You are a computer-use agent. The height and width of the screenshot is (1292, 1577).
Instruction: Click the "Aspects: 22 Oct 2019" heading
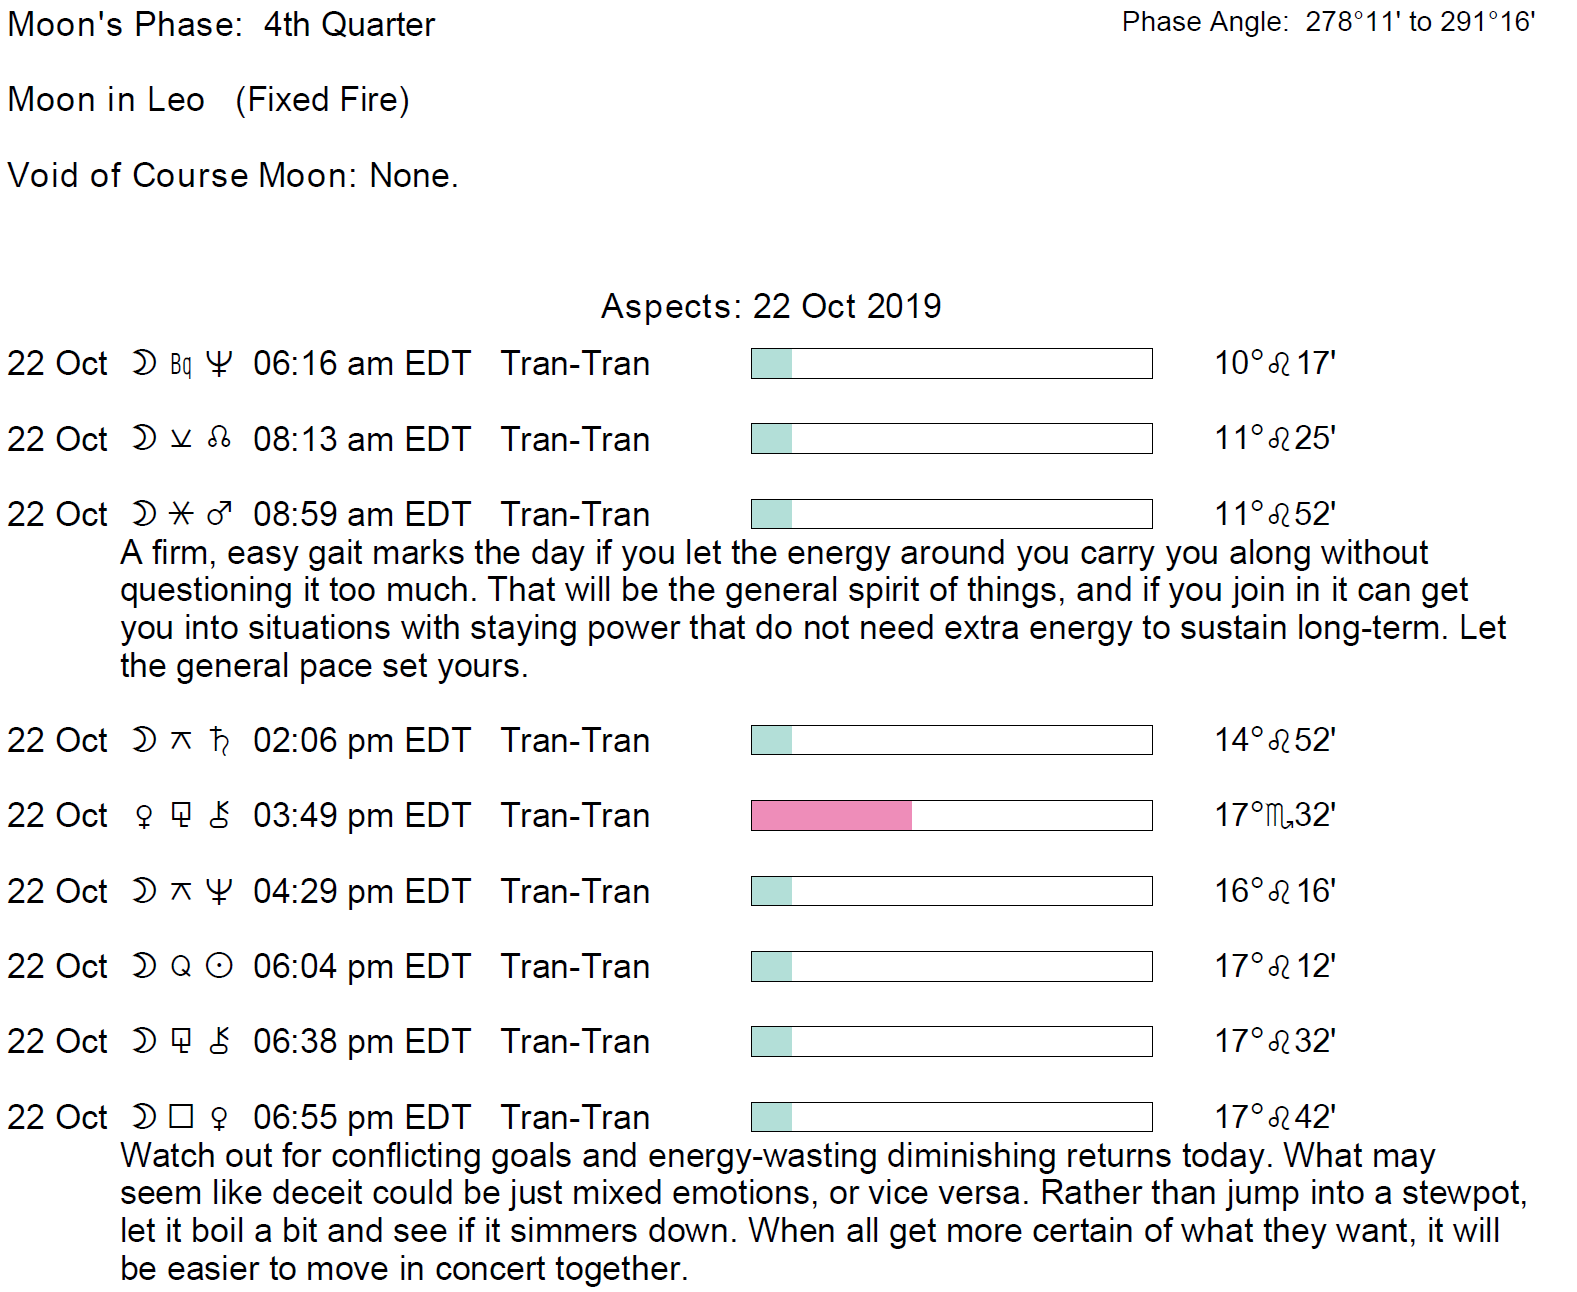(770, 306)
